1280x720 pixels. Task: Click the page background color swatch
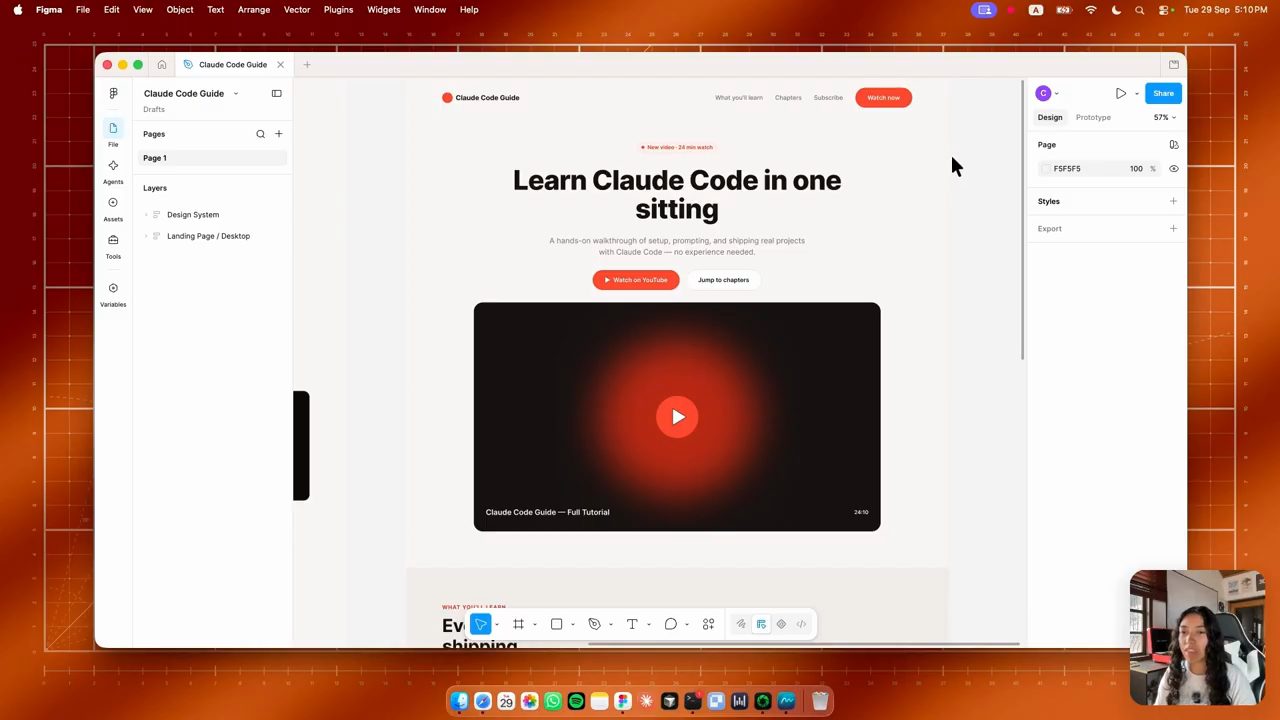pyautogui.click(x=1046, y=169)
